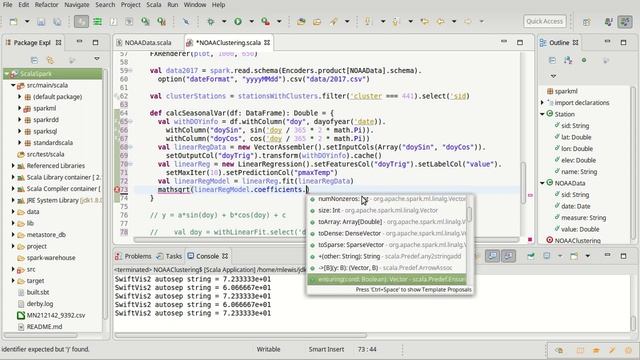This screenshot has height=360, width=640.
Task: Expand the Referenced Libraries node
Action: click(13, 166)
